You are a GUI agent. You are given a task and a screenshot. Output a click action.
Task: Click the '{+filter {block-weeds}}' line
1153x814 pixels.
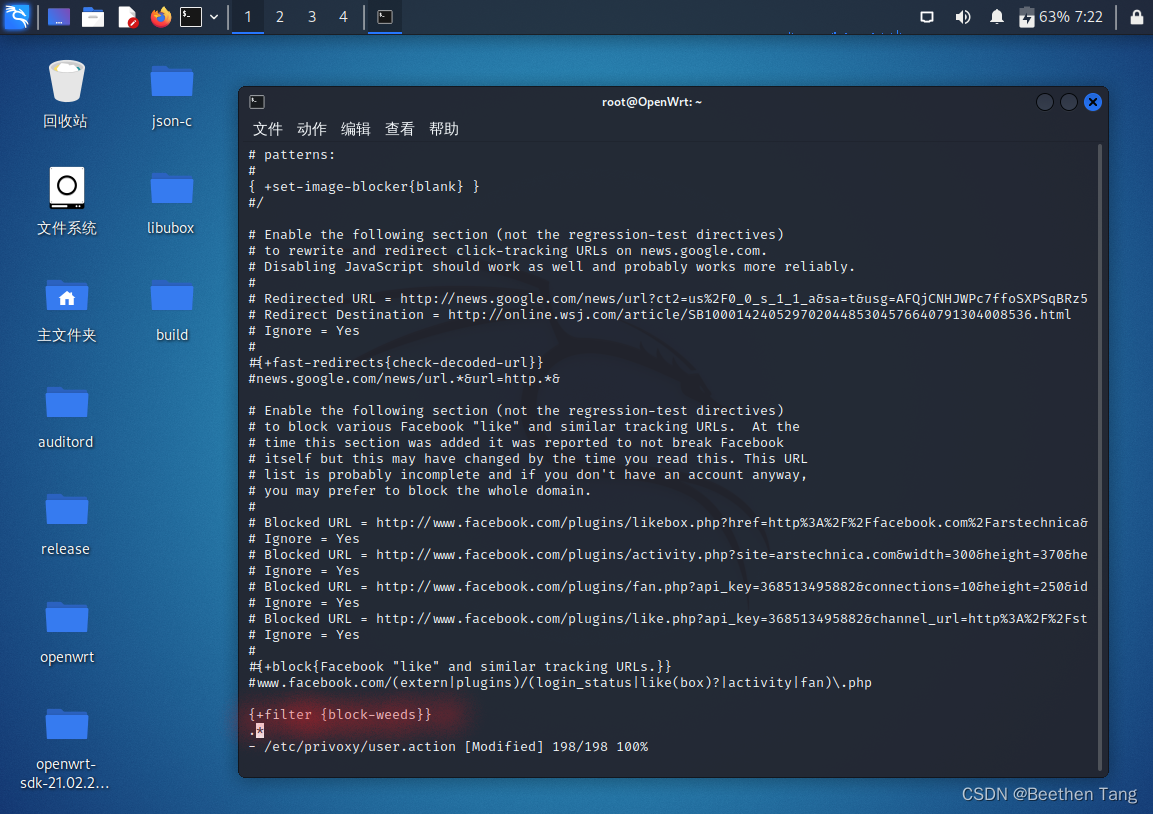pyautogui.click(x=340, y=714)
